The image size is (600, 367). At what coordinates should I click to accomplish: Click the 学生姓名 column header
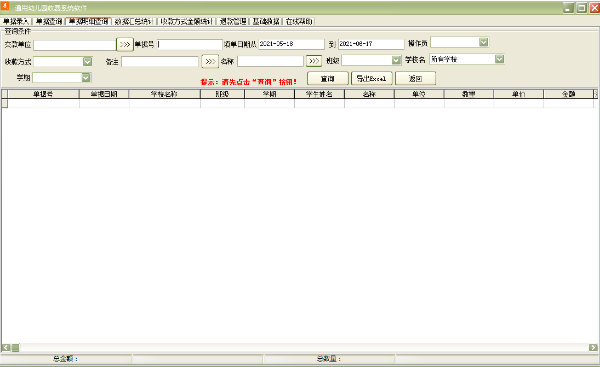(x=320, y=94)
